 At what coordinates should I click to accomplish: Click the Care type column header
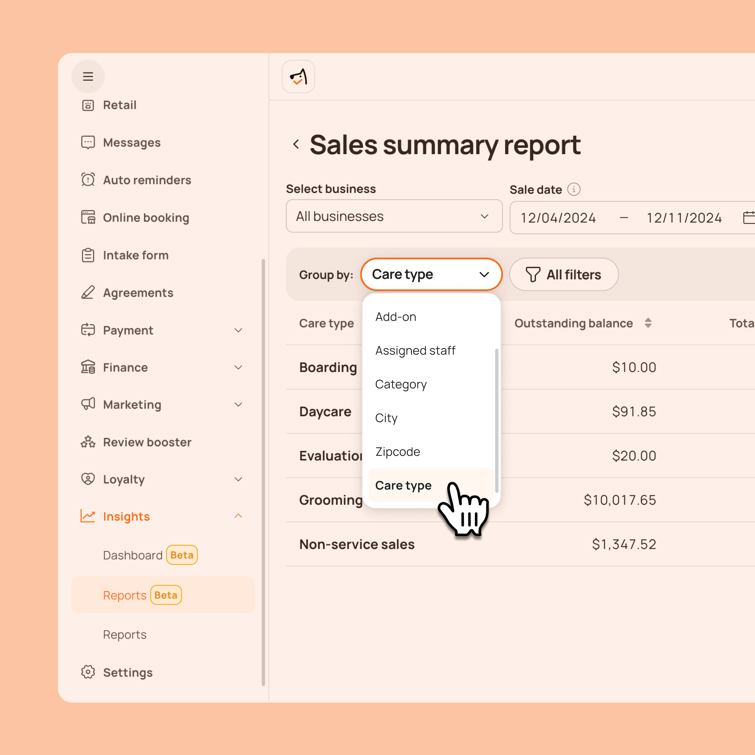[326, 323]
